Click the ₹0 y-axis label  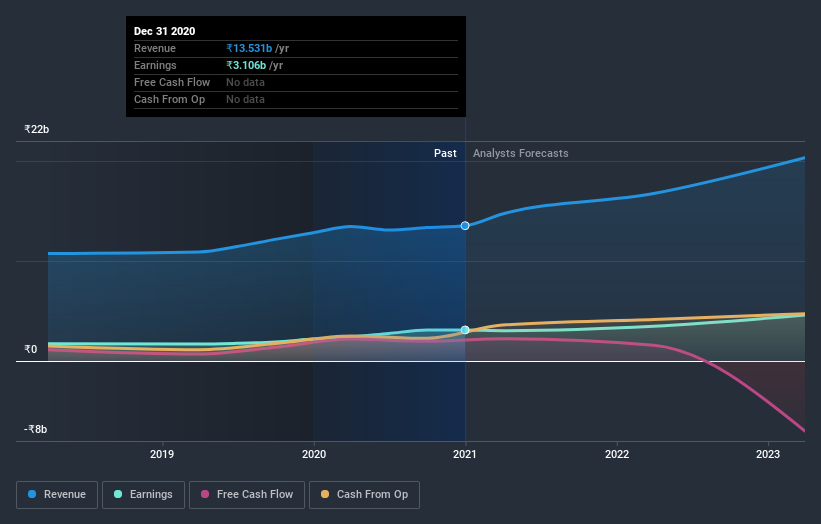(31, 349)
